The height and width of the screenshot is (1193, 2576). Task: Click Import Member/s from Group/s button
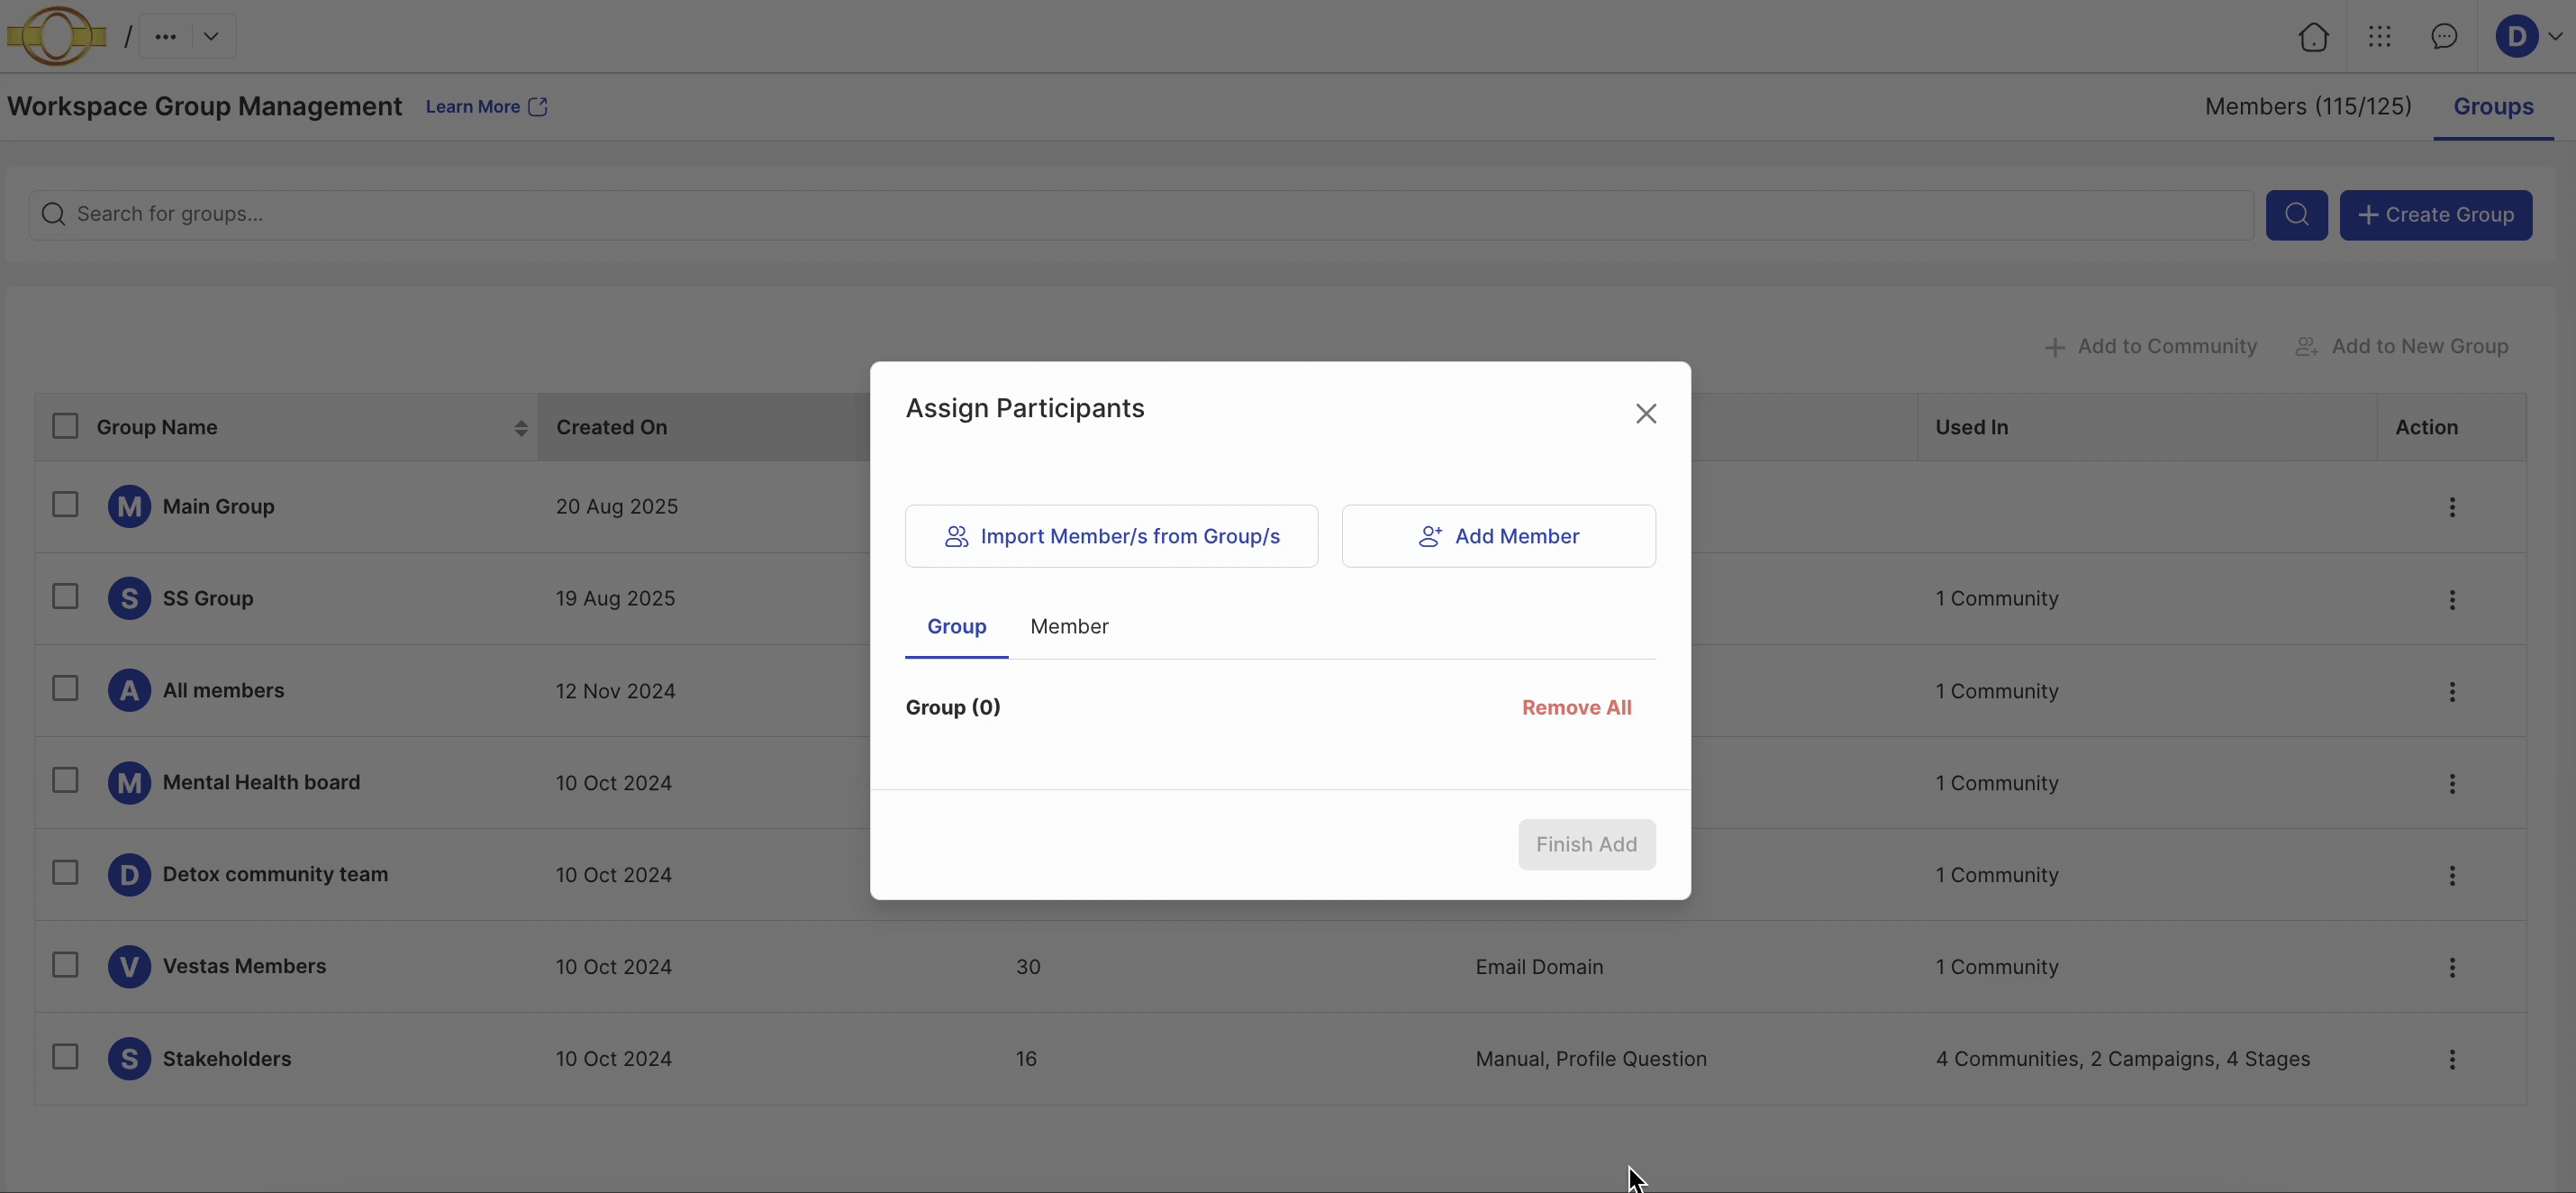tap(1111, 536)
